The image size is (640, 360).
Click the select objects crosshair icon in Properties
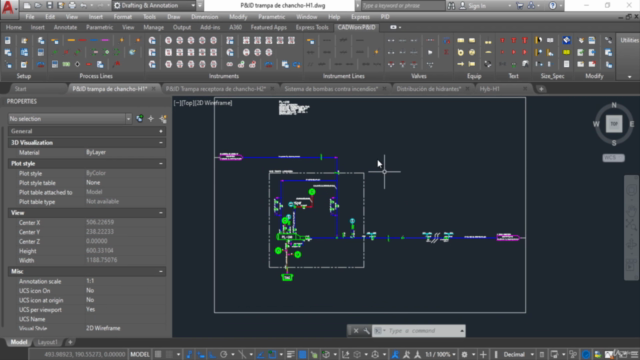click(x=151, y=119)
